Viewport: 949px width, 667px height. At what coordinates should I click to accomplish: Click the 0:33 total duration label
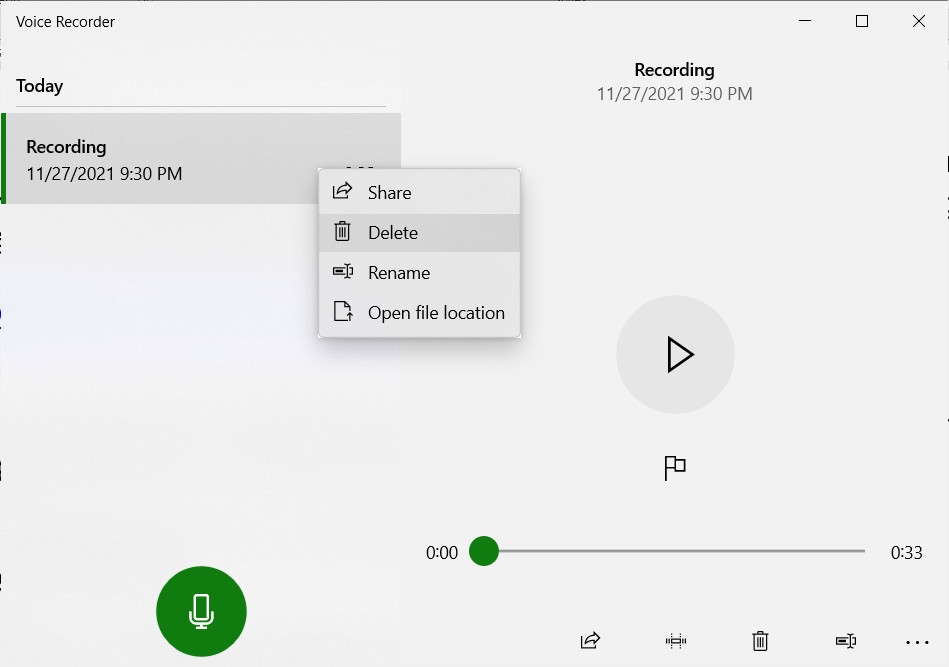[x=906, y=553]
